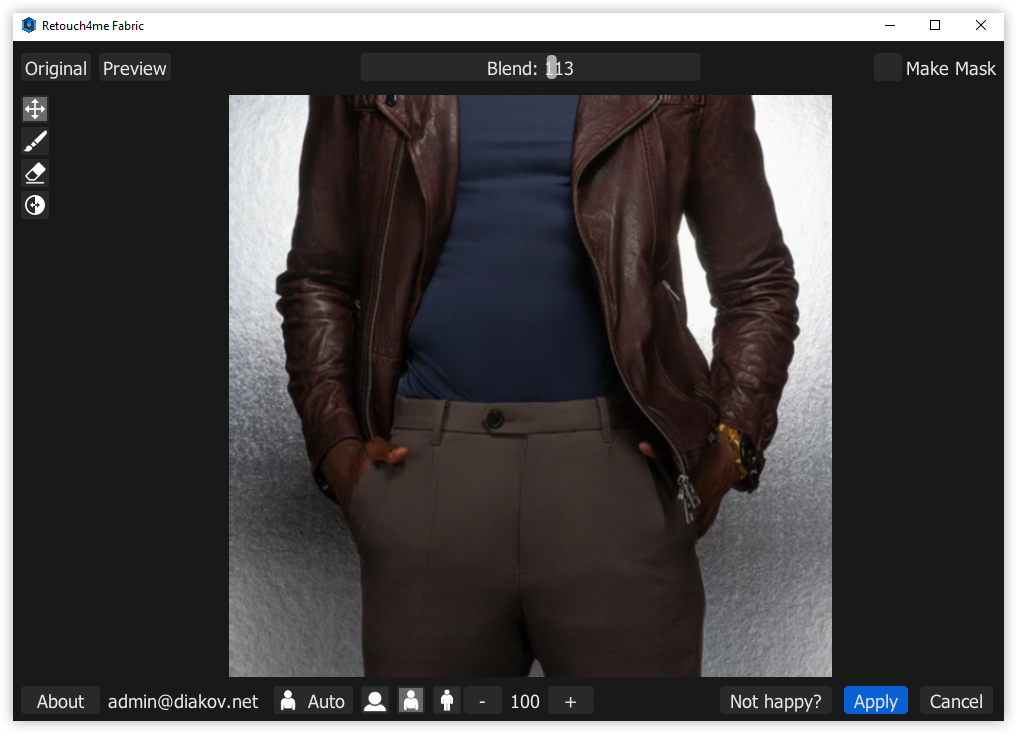Click the Retouch4me Fabric app logo
Screen dimensions: 1017x734
coord(29,25)
